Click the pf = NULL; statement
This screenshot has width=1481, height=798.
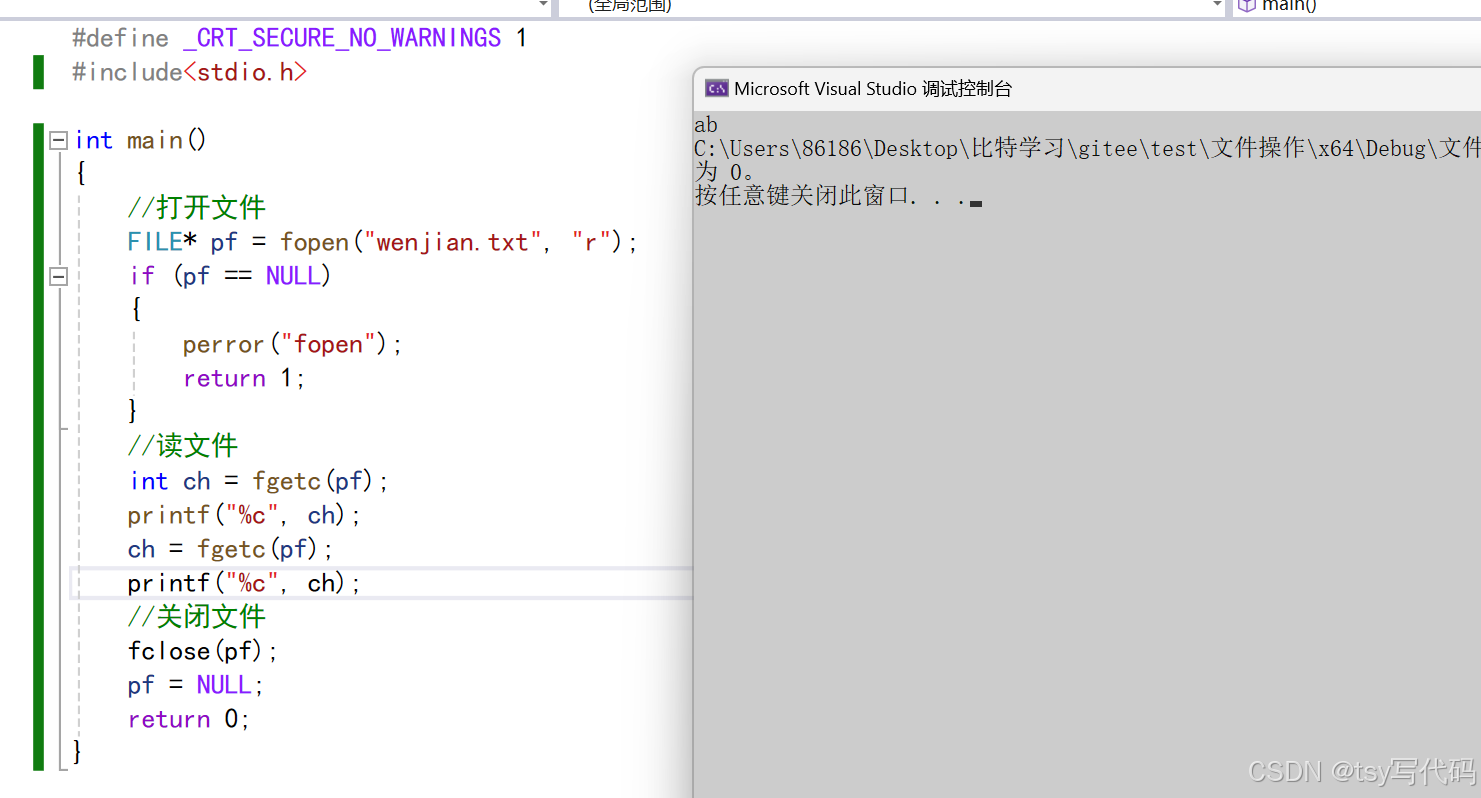point(196,685)
